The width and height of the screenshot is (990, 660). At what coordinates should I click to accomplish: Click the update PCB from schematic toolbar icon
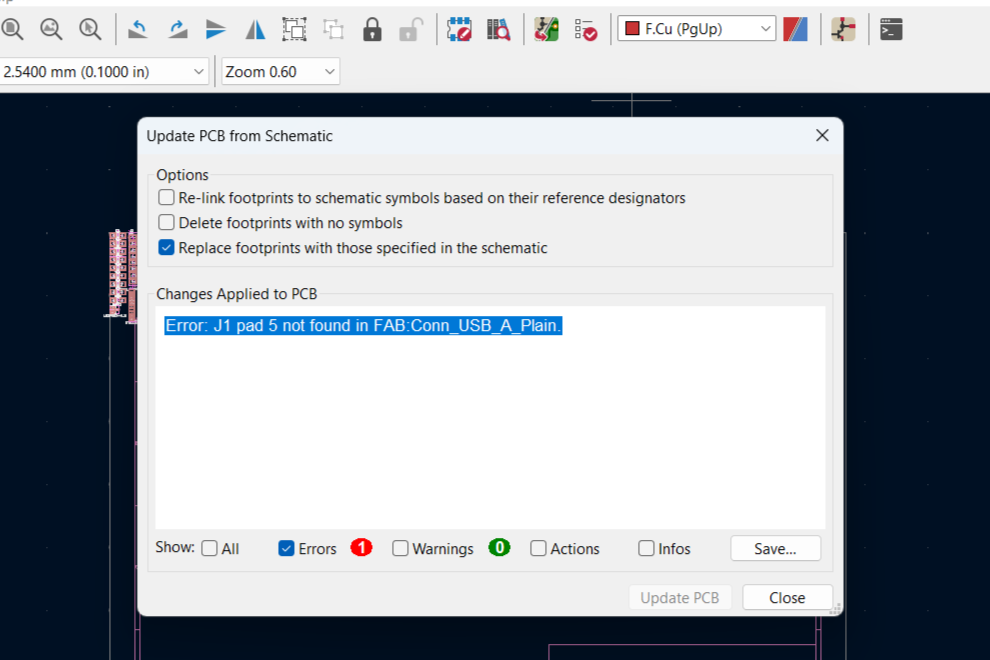coord(547,29)
